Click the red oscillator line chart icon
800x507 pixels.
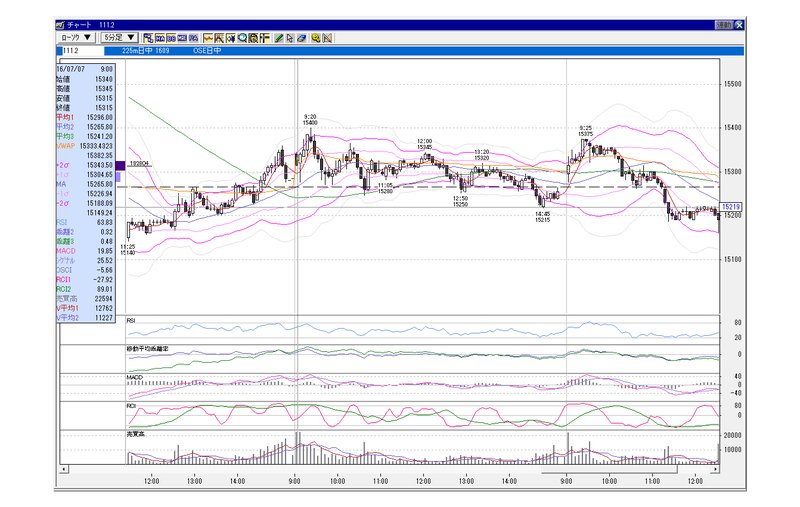point(208,38)
